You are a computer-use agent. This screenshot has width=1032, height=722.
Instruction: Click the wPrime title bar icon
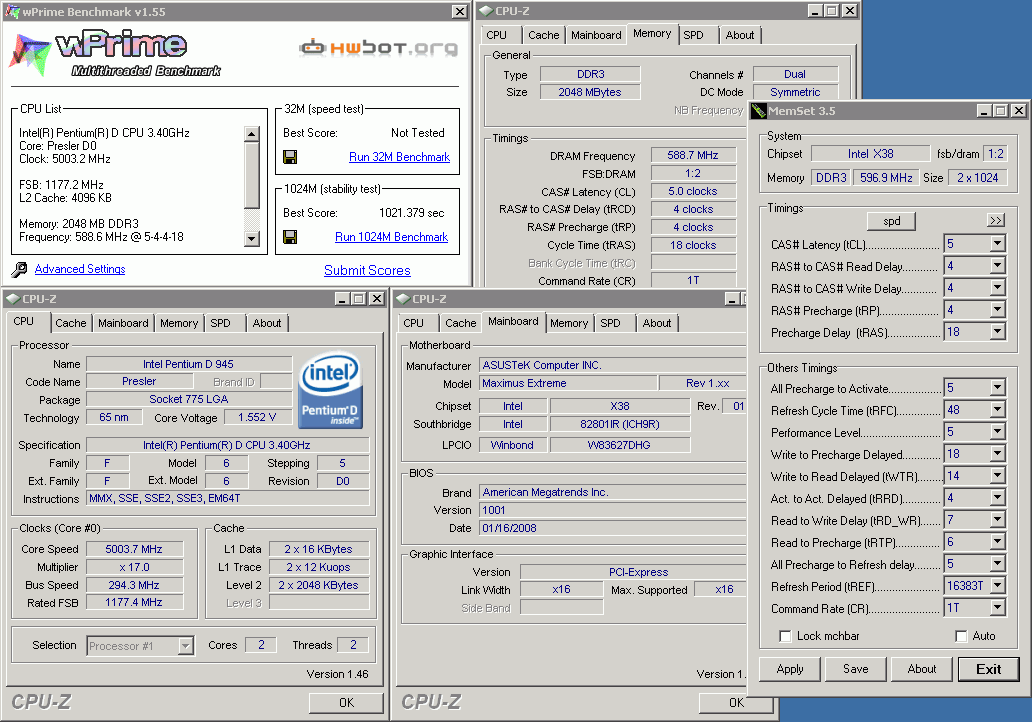click(x=12, y=11)
